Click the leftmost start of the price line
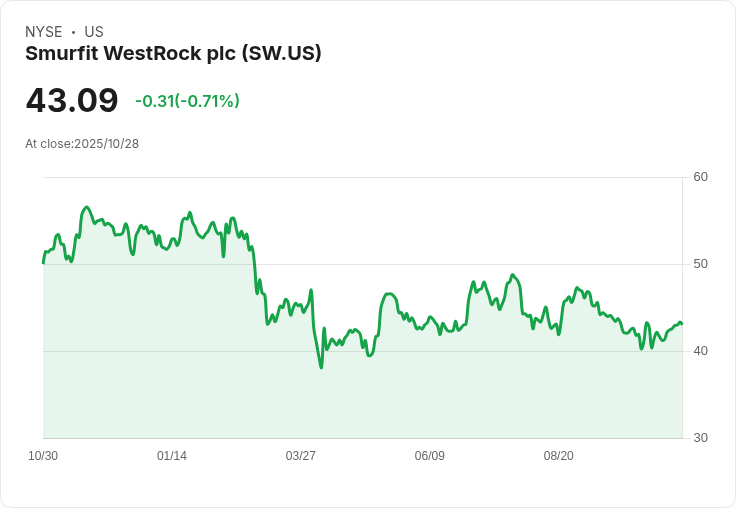 [43, 262]
